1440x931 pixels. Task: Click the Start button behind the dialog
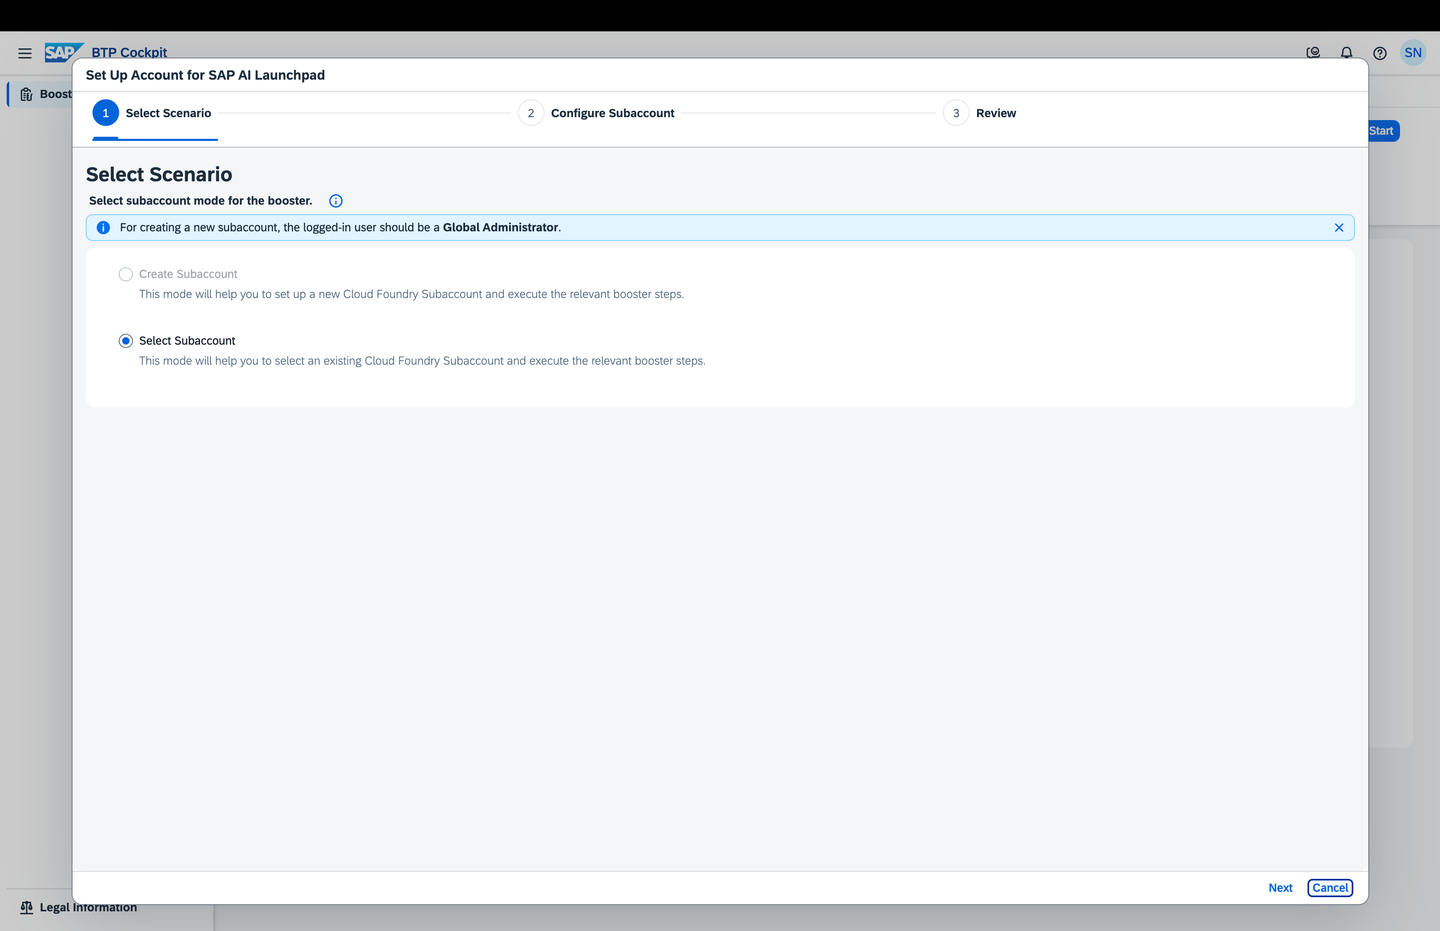tap(1383, 131)
